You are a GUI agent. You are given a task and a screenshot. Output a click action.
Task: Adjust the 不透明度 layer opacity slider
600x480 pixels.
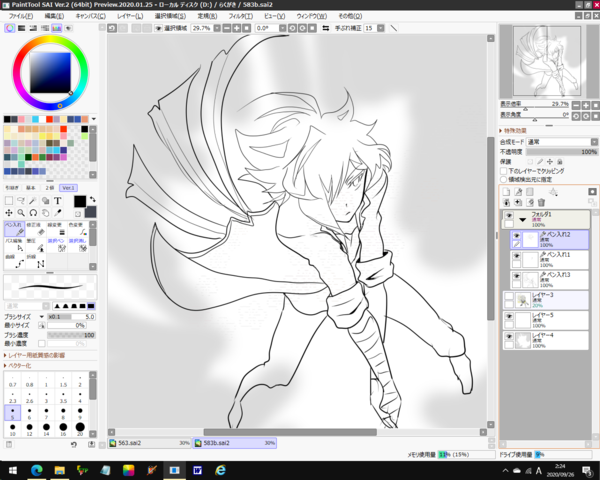tap(562, 152)
